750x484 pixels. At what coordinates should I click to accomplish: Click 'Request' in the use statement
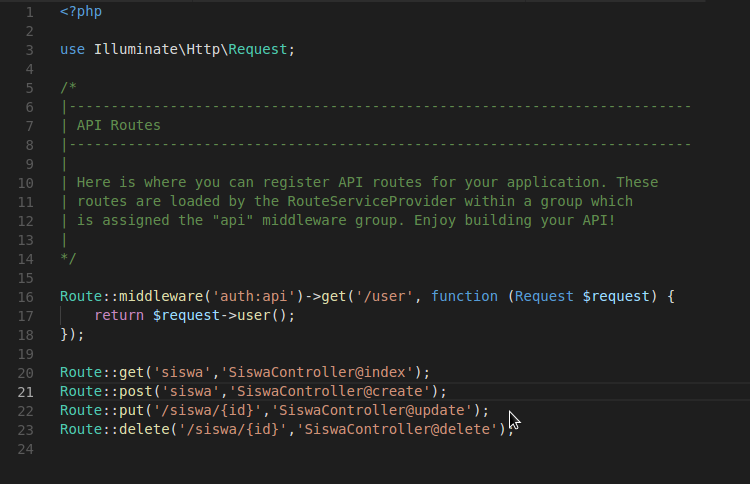click(x=257, y=49)
